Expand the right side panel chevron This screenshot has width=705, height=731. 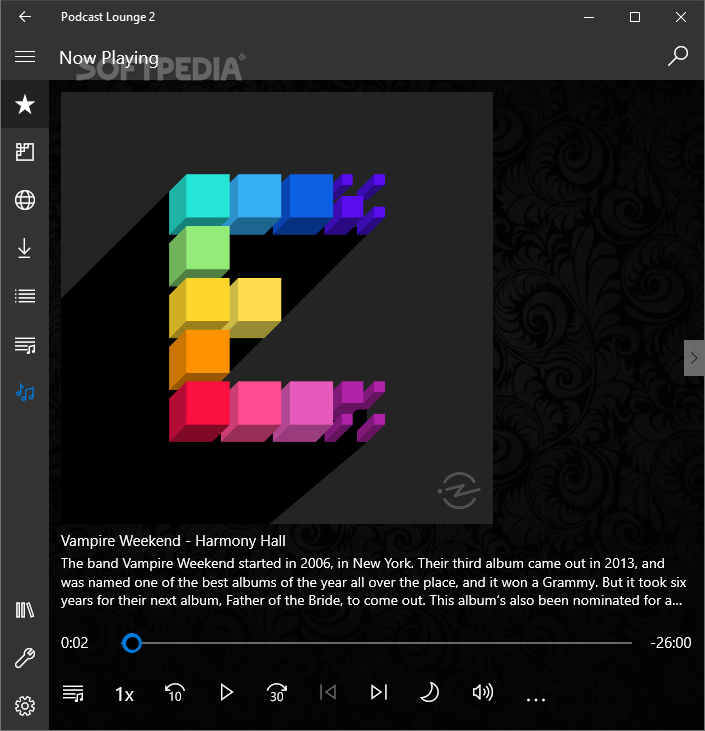coord(694,358)
